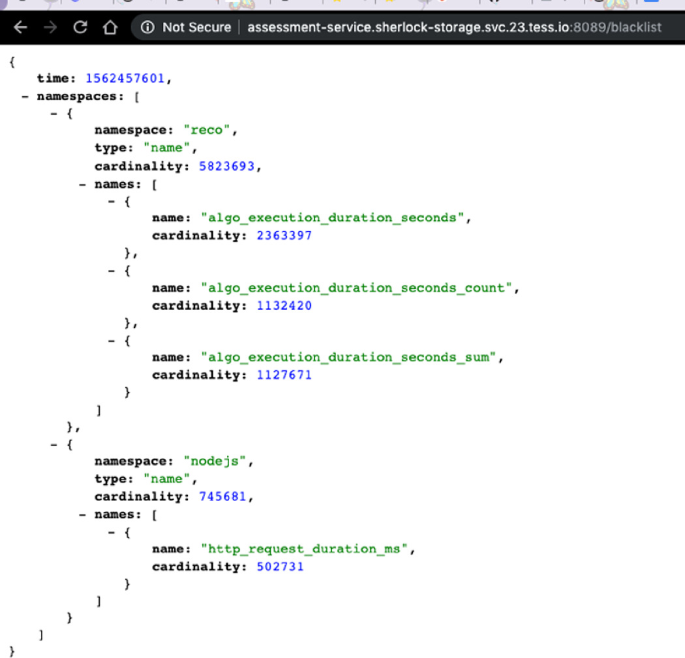Image resolution: width=685 pixels, height=658 pixels.
Task: Go to the home page icon
Action: pyautogui.click(x=111, y=27)
